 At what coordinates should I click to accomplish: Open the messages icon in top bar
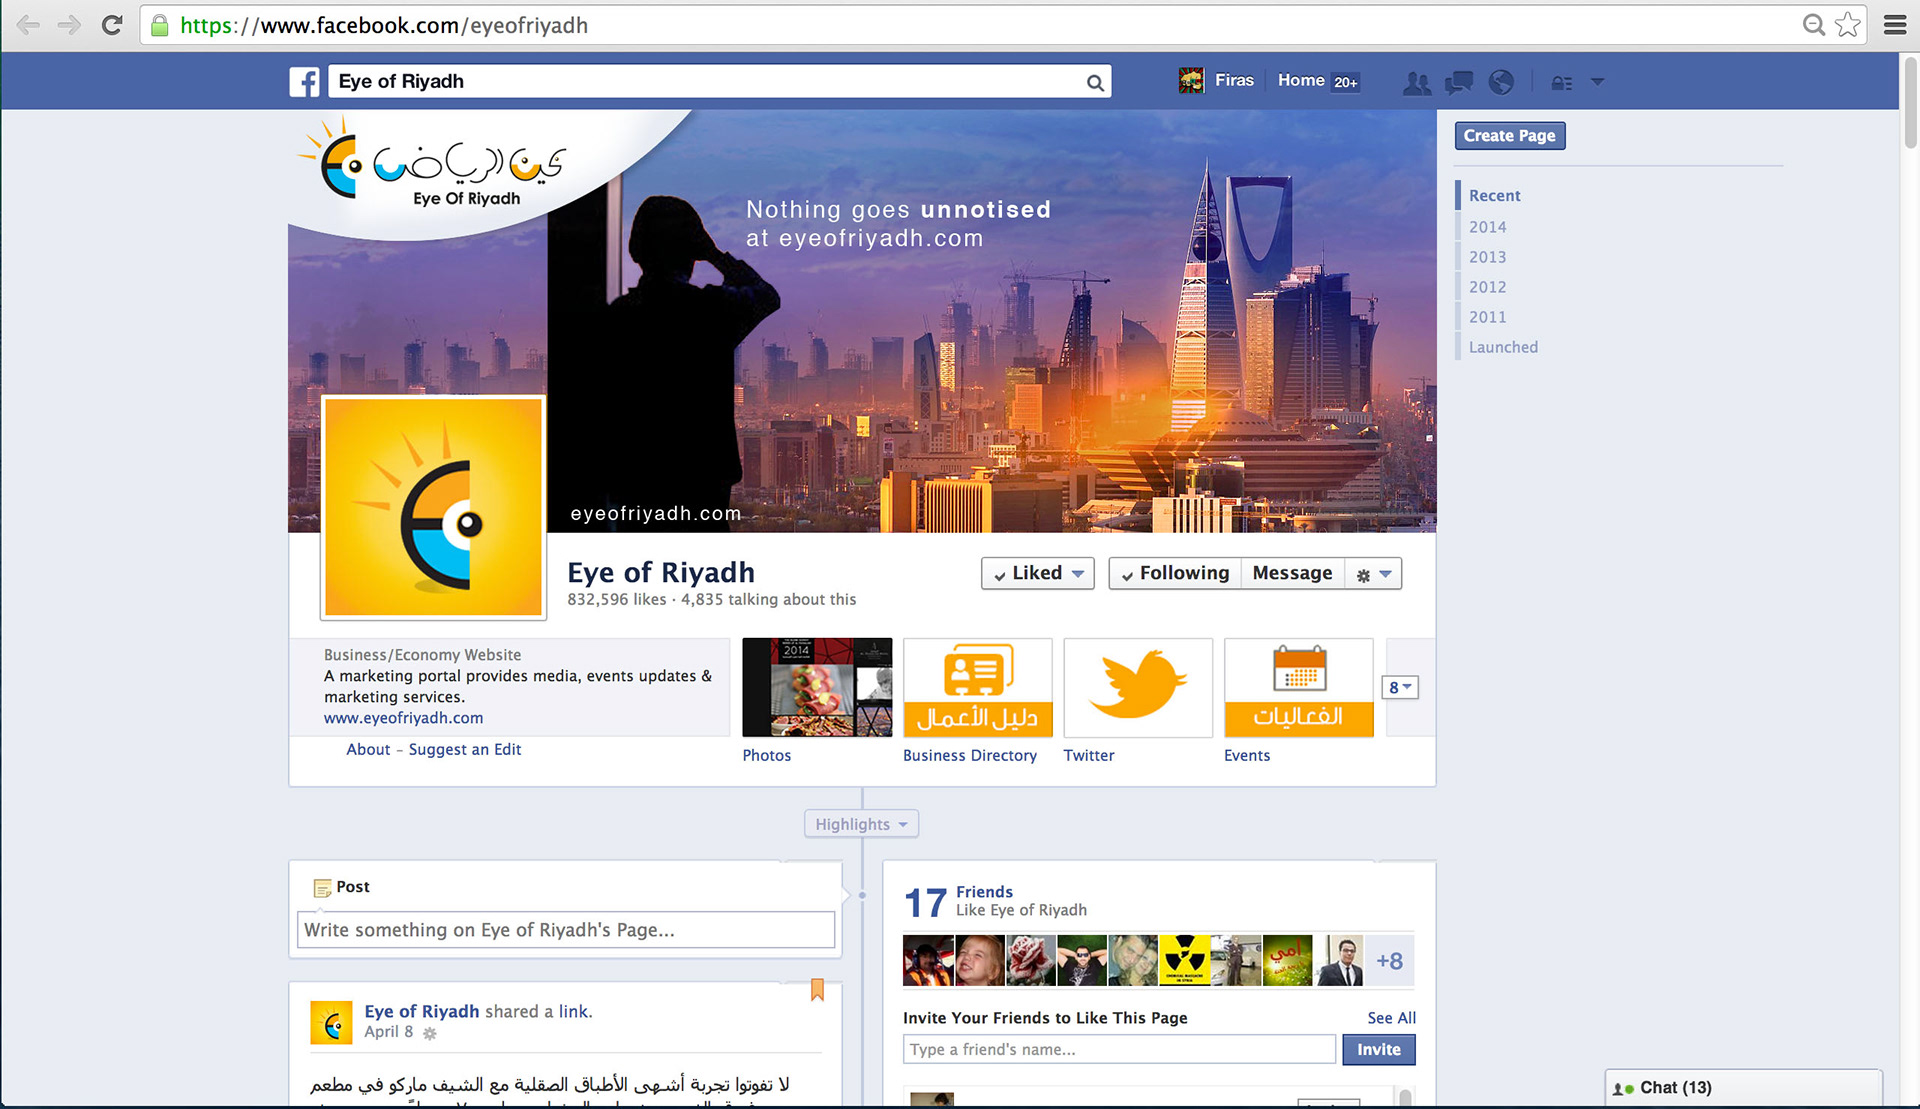[1459, 82]
